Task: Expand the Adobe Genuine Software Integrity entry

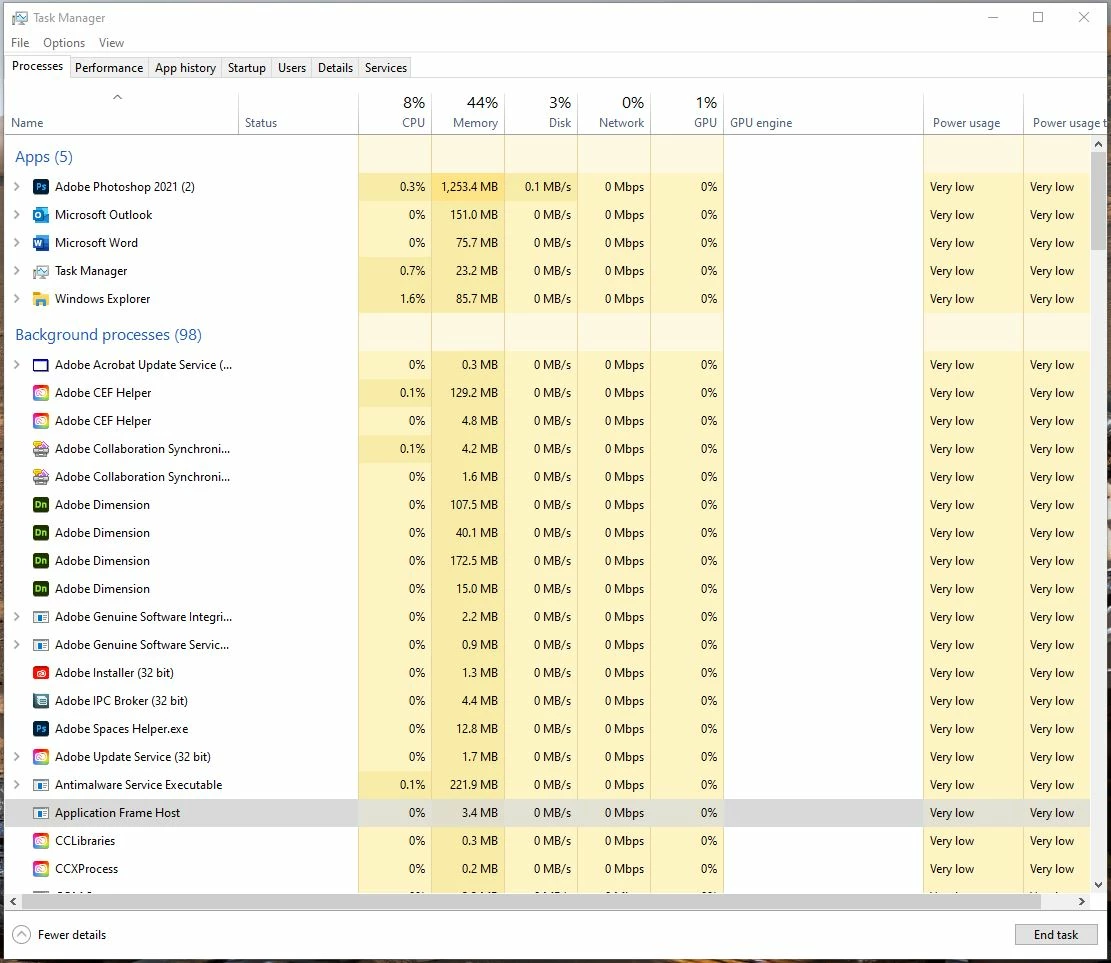Action: point(16,617)
